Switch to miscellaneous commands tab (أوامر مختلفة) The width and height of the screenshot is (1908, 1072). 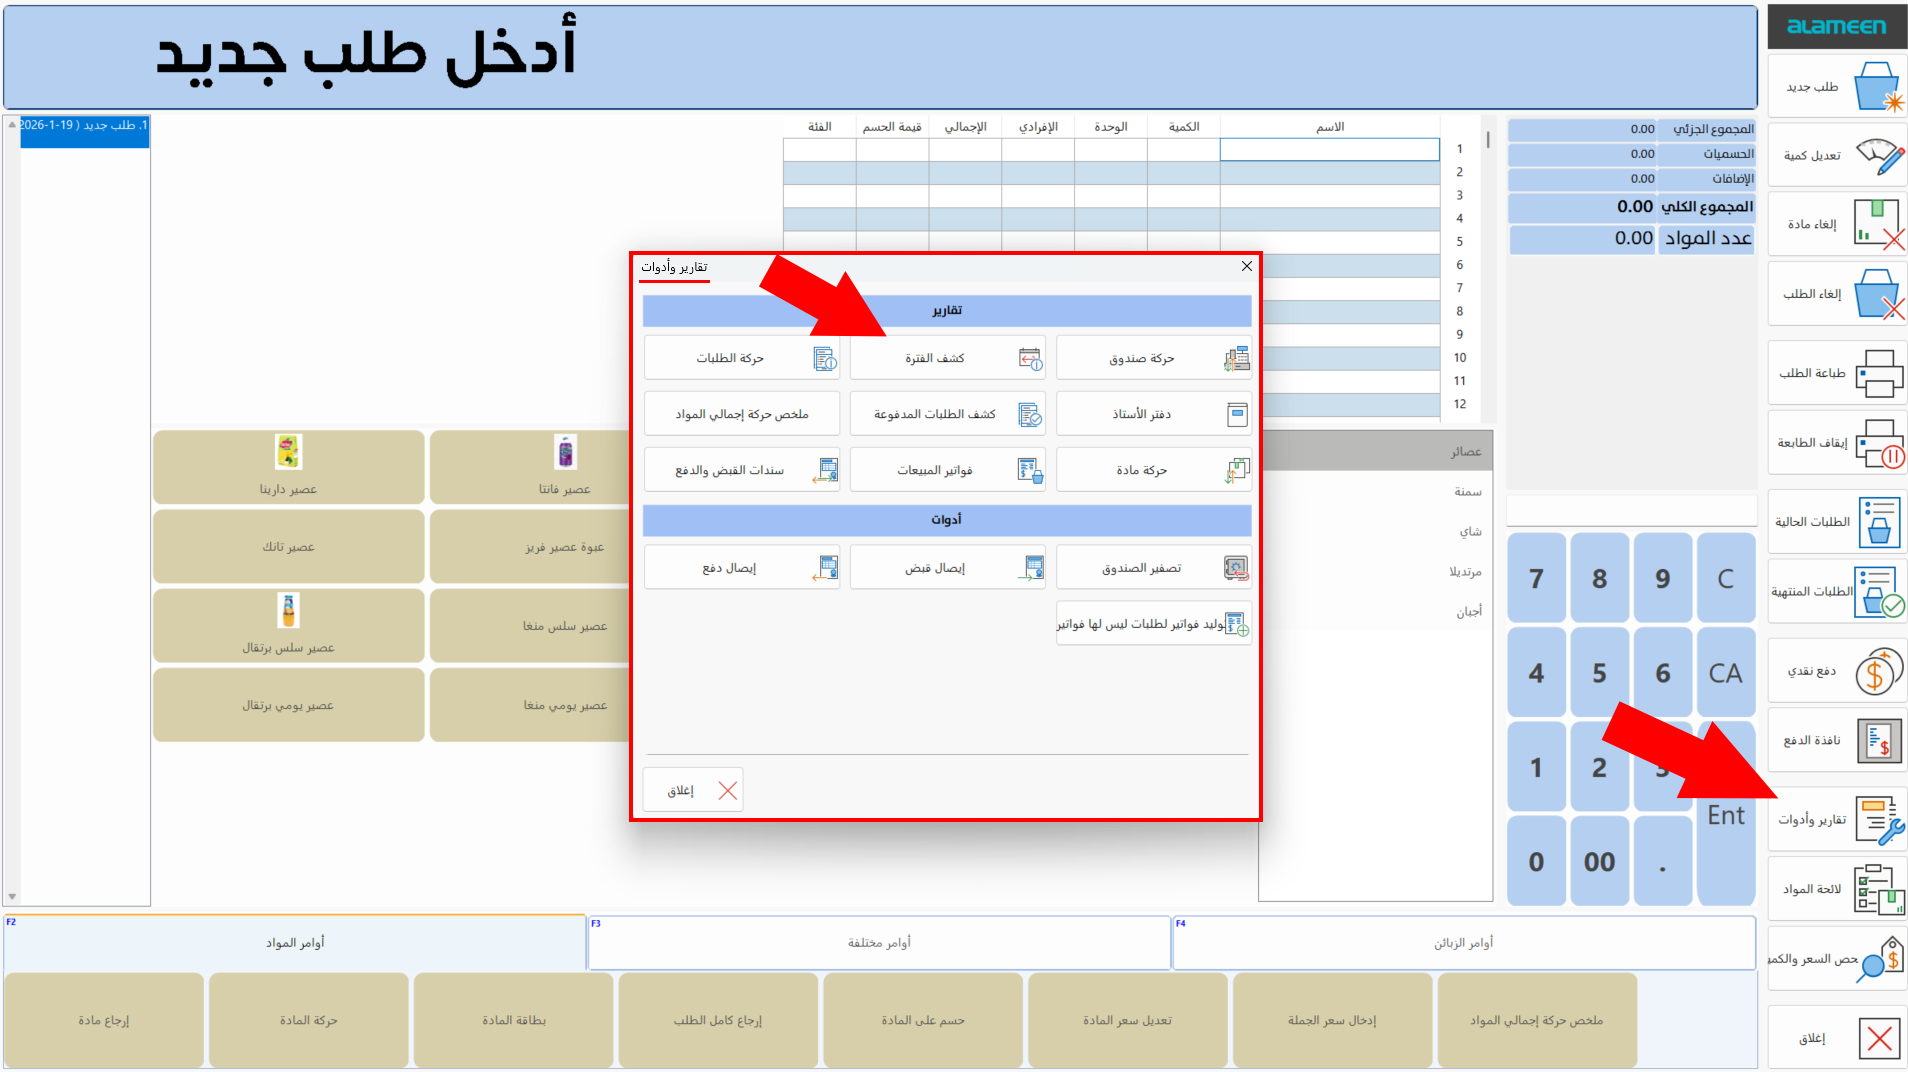point(879,943)
